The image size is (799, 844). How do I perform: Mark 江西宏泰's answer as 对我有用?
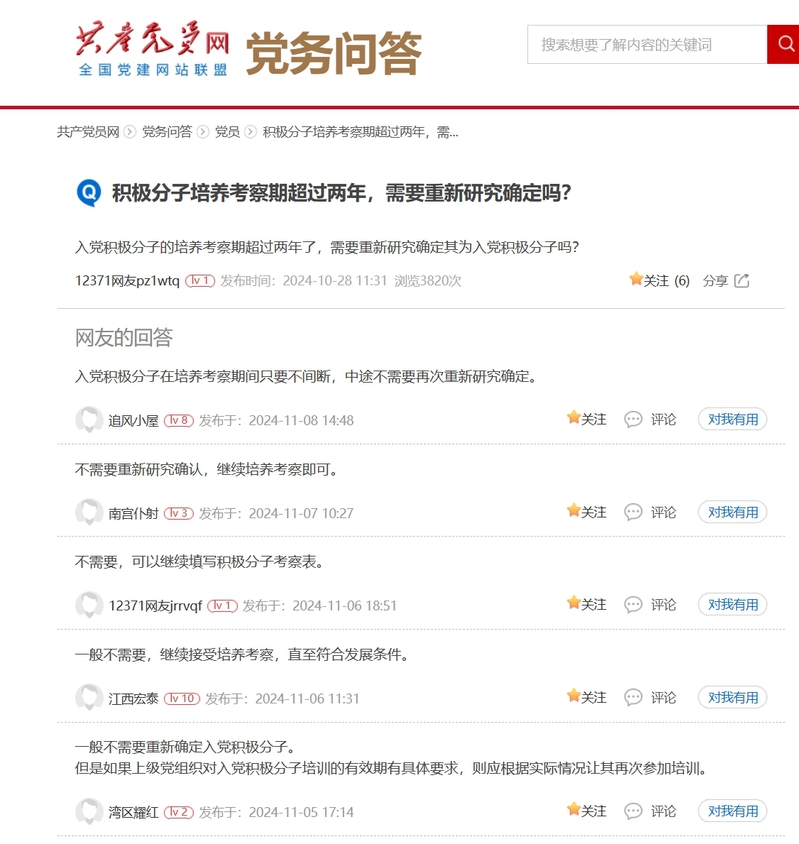(x=732, y=698)
